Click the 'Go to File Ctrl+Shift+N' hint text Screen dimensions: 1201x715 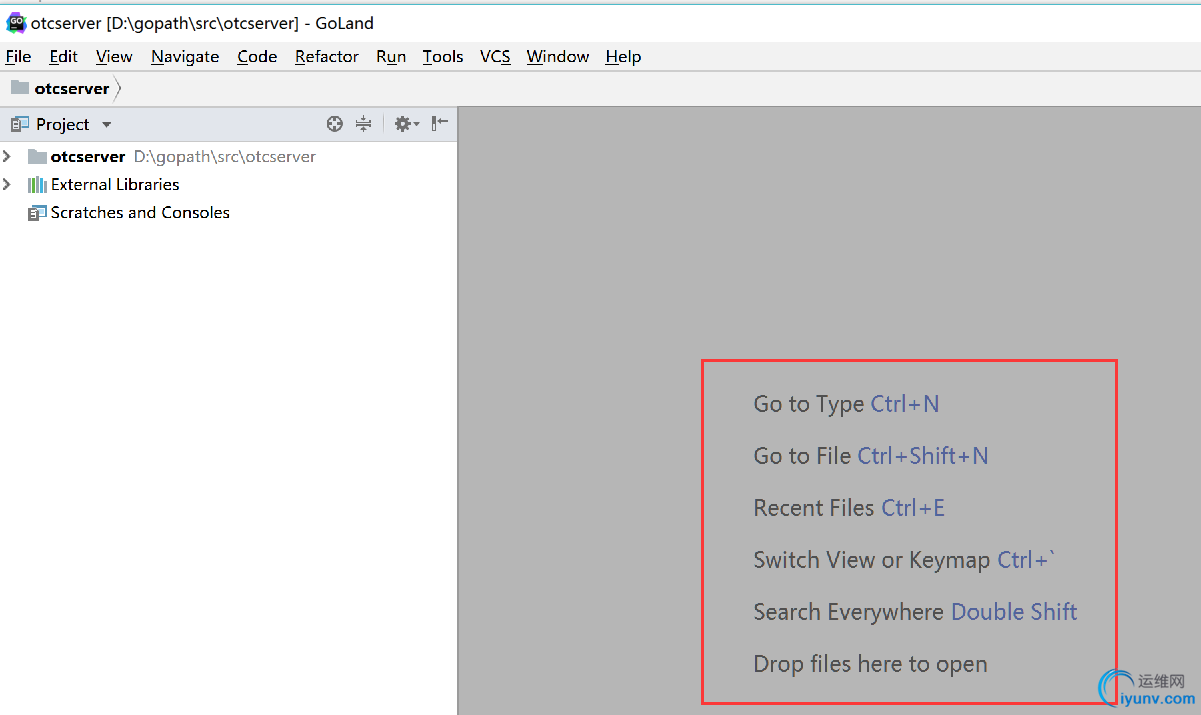pyautogui.click(x=871, y=456)
